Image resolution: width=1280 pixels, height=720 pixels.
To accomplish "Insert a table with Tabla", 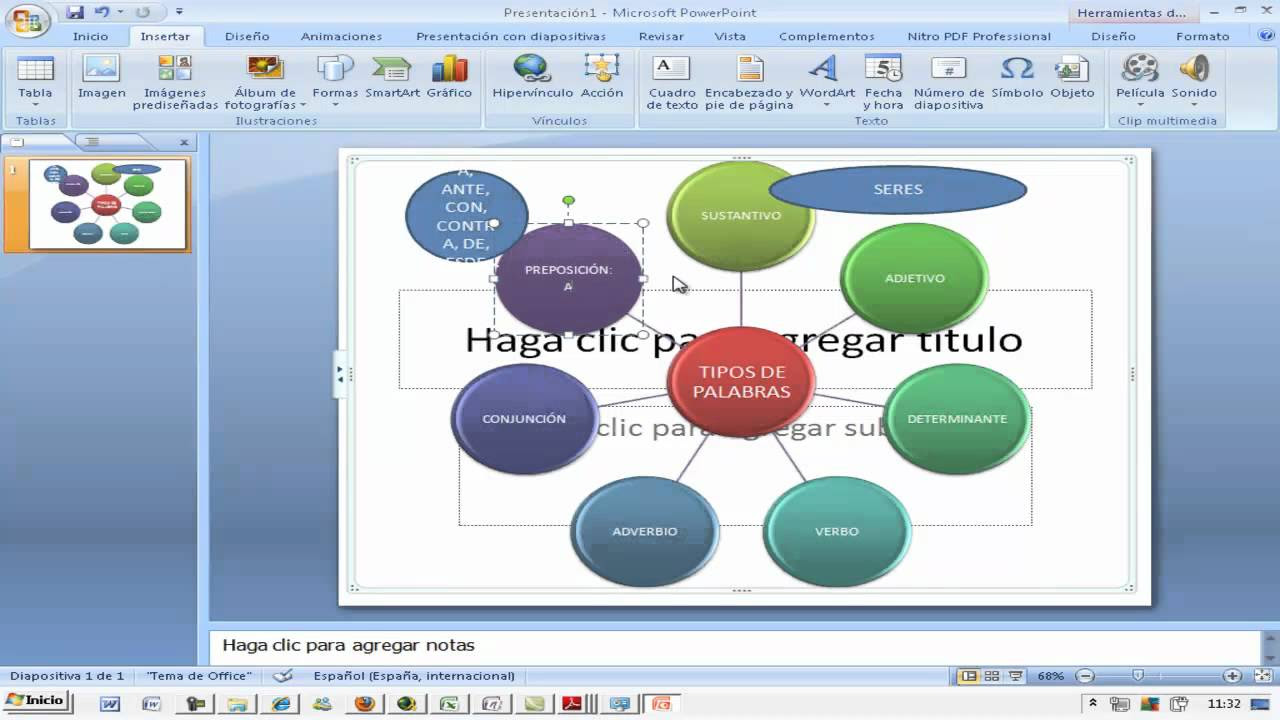I will pos(35,80).
